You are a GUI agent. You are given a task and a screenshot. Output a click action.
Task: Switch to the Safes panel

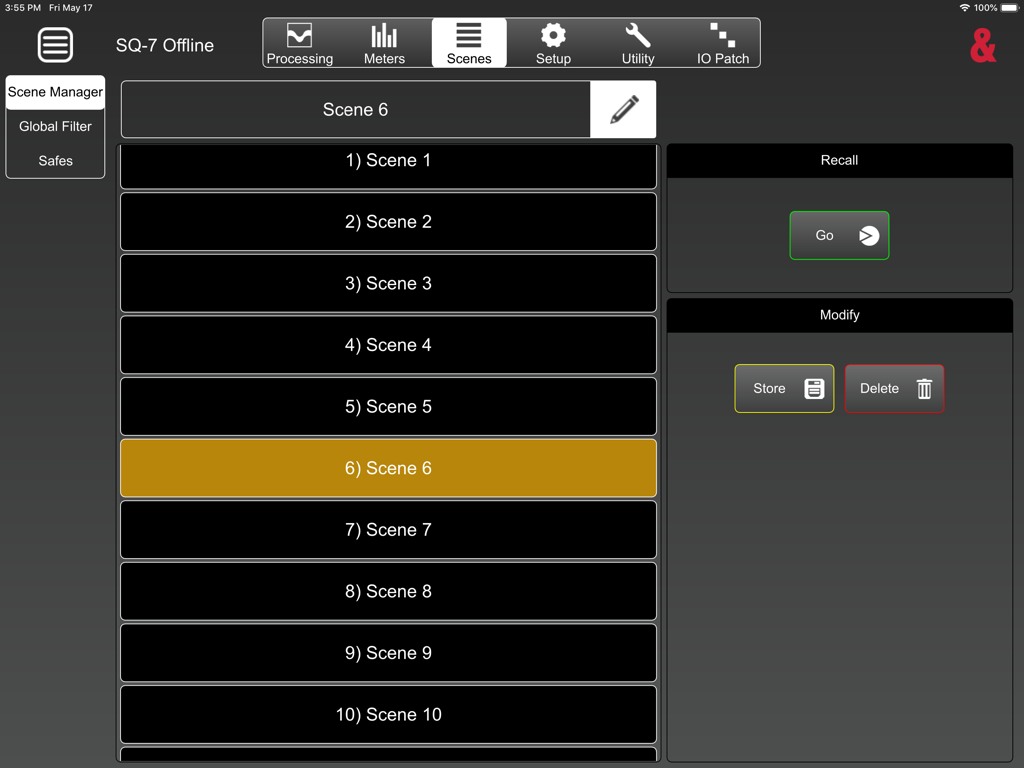click(x=55, y=160)
